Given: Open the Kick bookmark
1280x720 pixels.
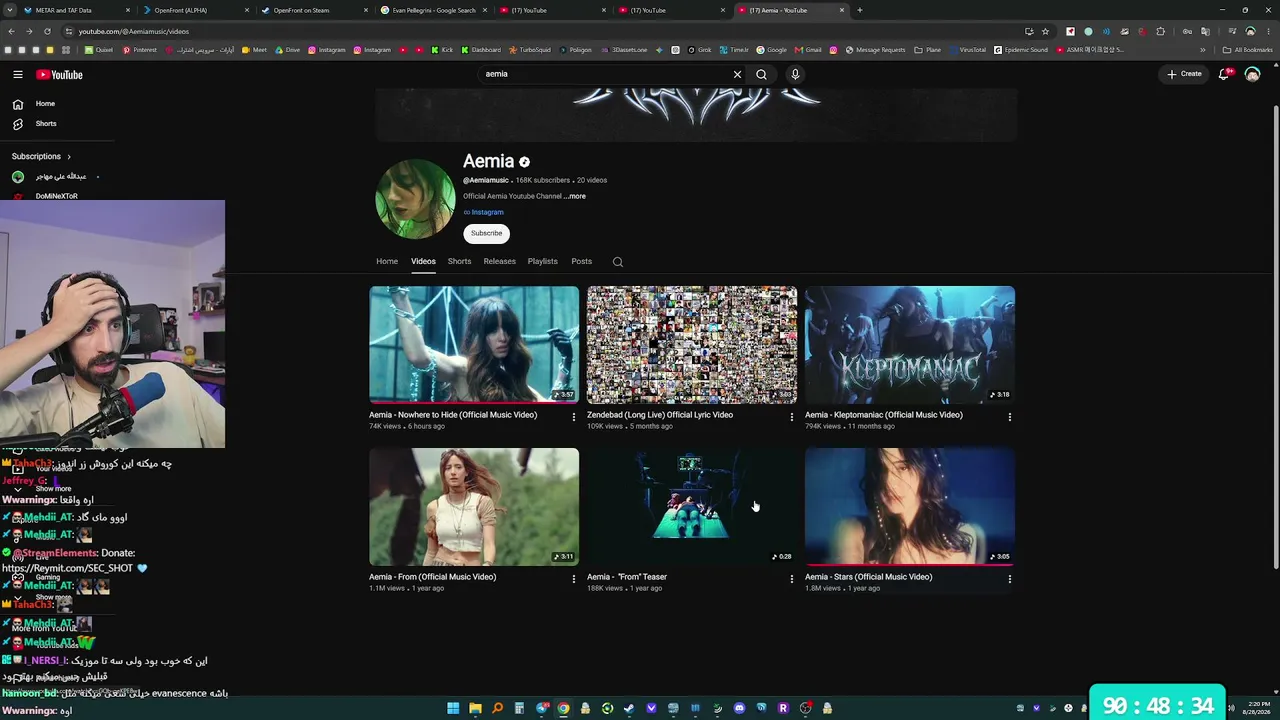Looking at the screenshot, I should (443, 50).
